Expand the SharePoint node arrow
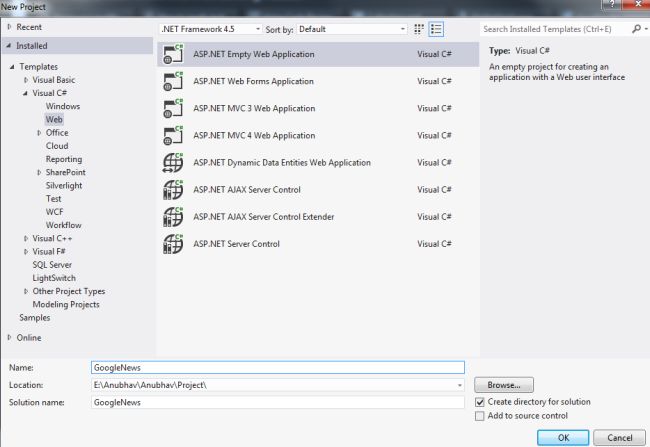 [39, 172]
